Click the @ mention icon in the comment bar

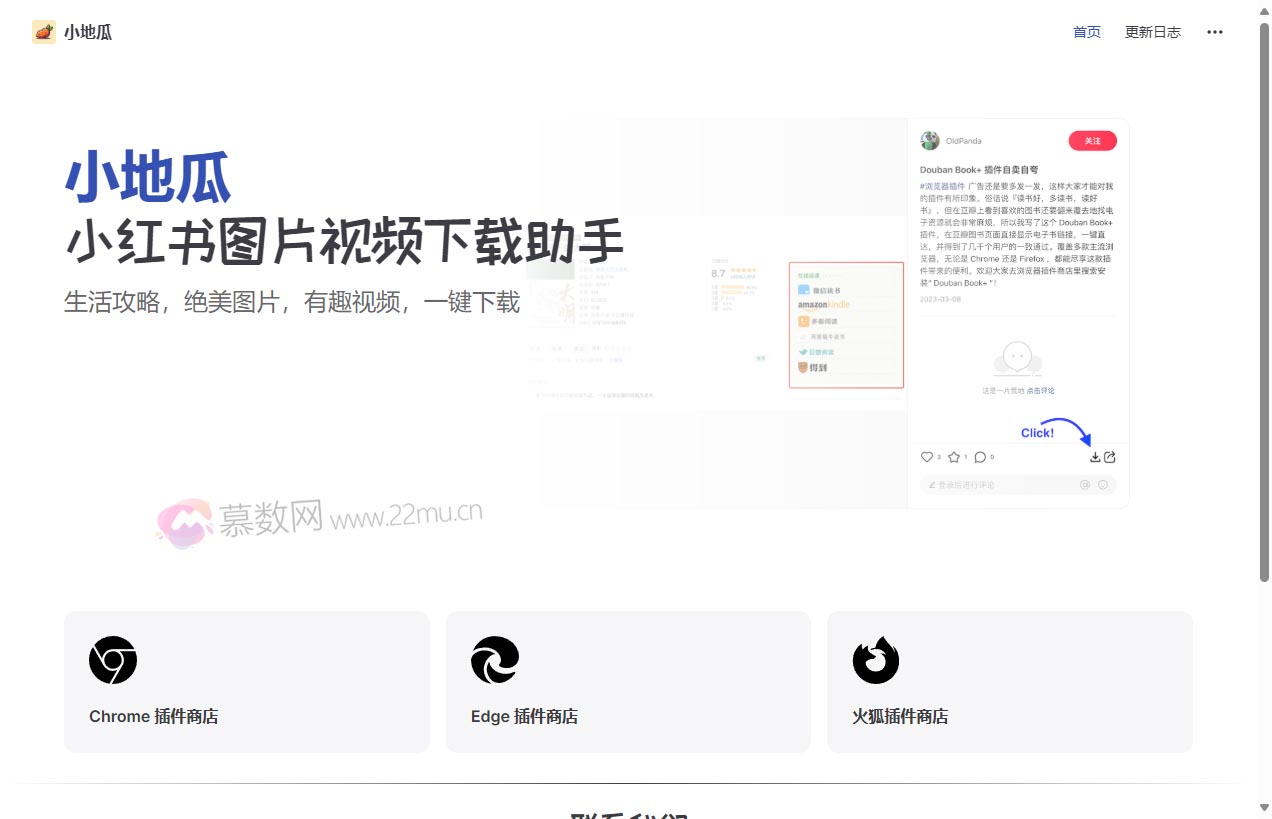1085,484
